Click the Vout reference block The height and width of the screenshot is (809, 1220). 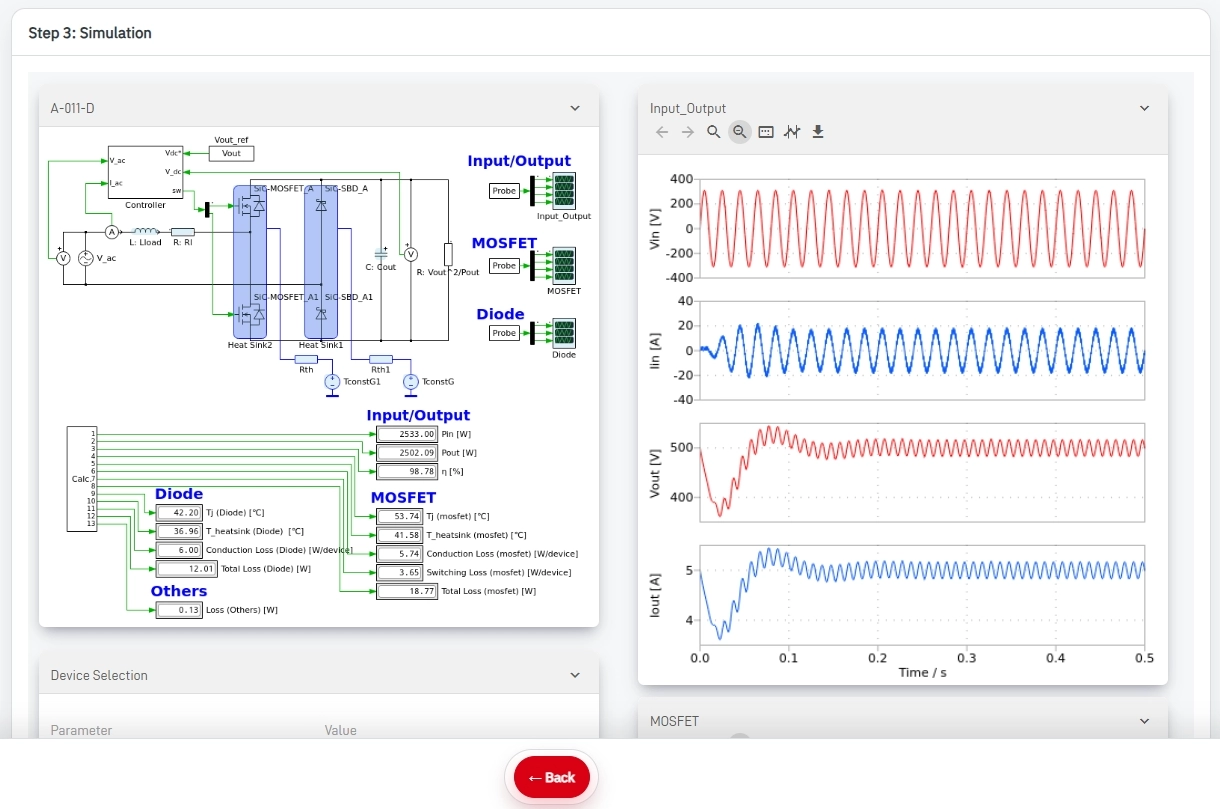[231, 153]
